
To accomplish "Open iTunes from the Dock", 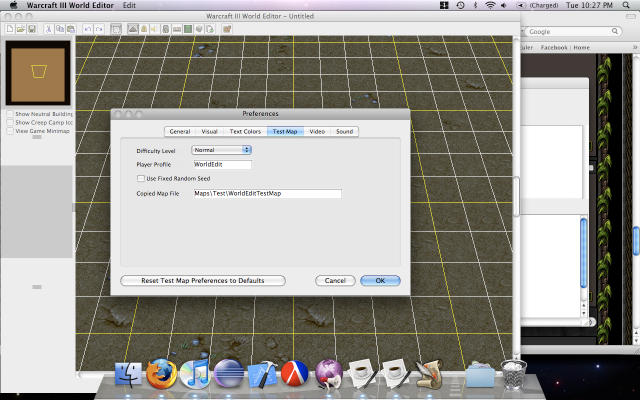I will pyautogui.click(x=195, y=374).
